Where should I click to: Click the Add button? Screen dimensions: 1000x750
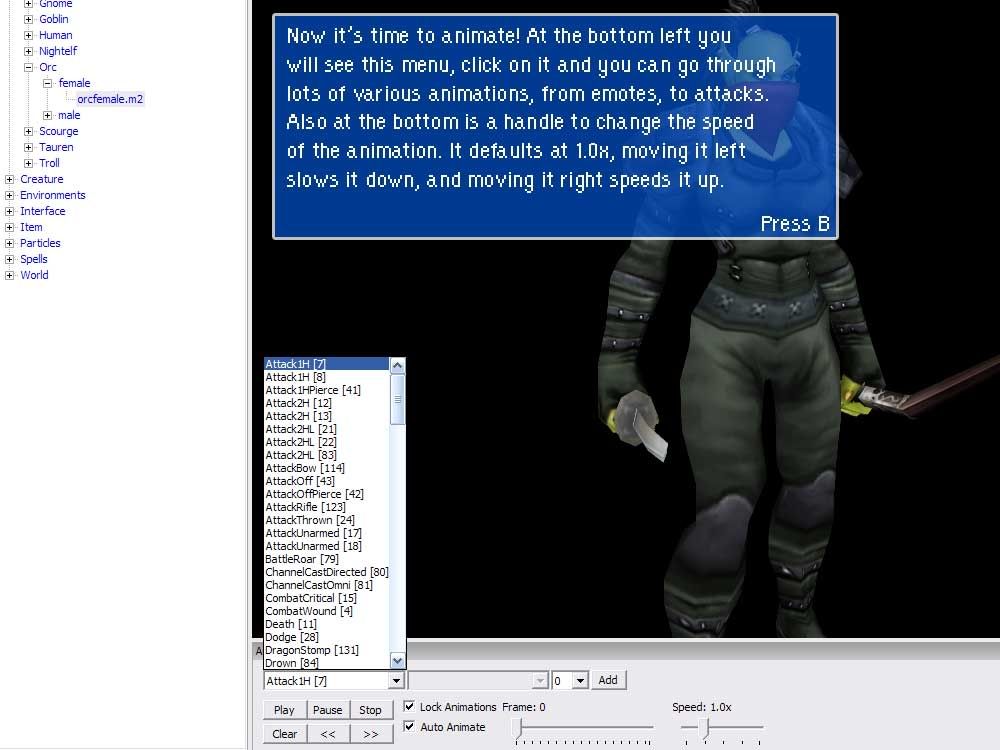(608, 680)
